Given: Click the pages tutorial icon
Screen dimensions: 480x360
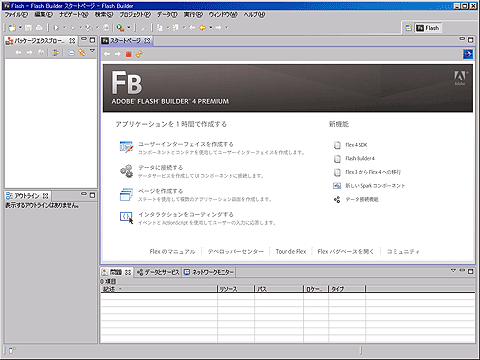Looking at the screenshot, I should pyautogui.click(x=126, y=194).
